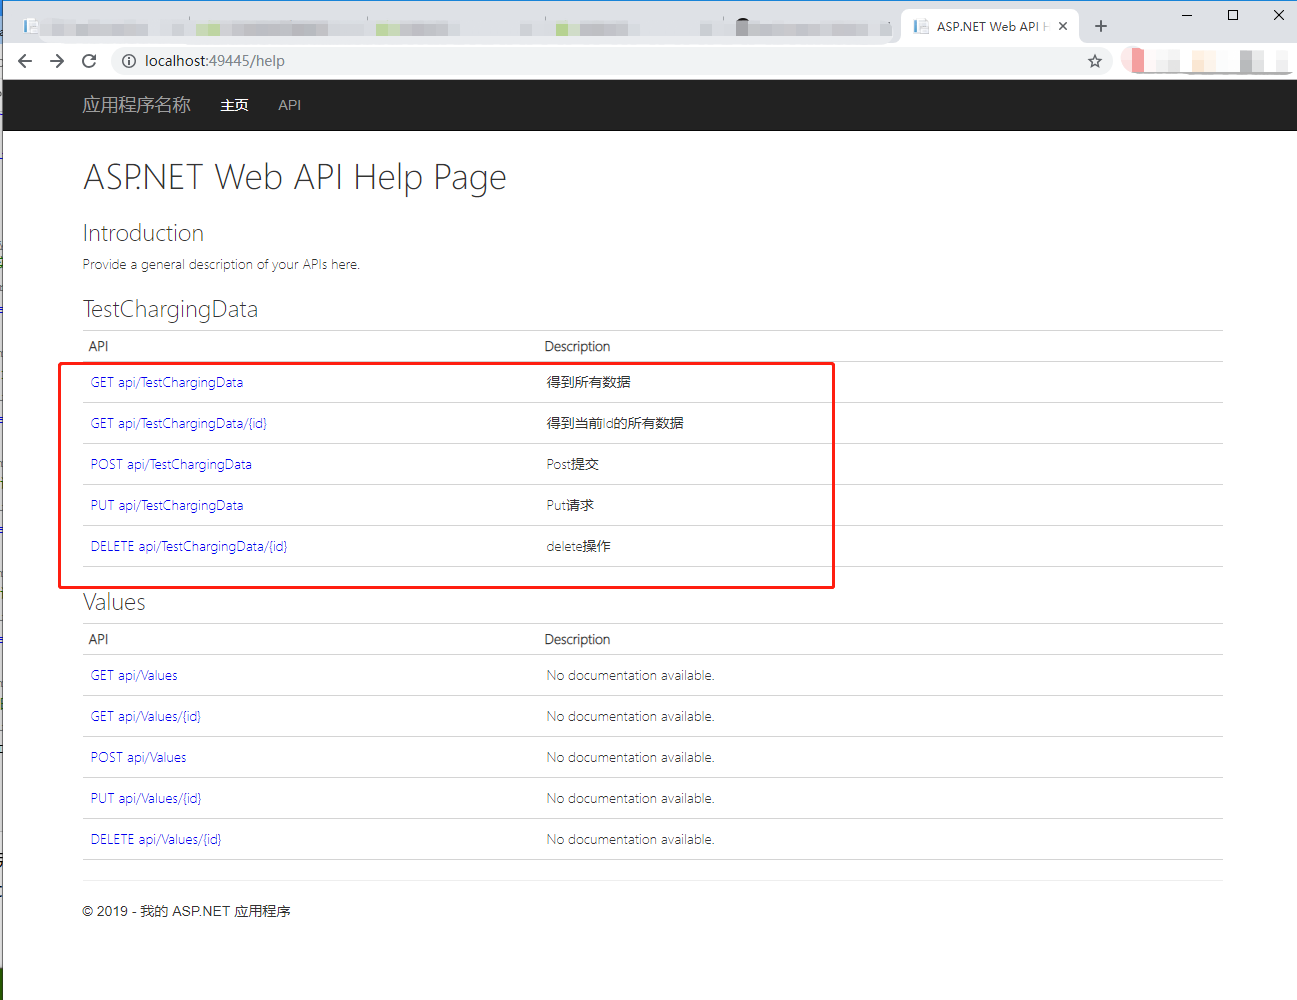Open the API navigation item
1297x1000 pixels.
289,105
